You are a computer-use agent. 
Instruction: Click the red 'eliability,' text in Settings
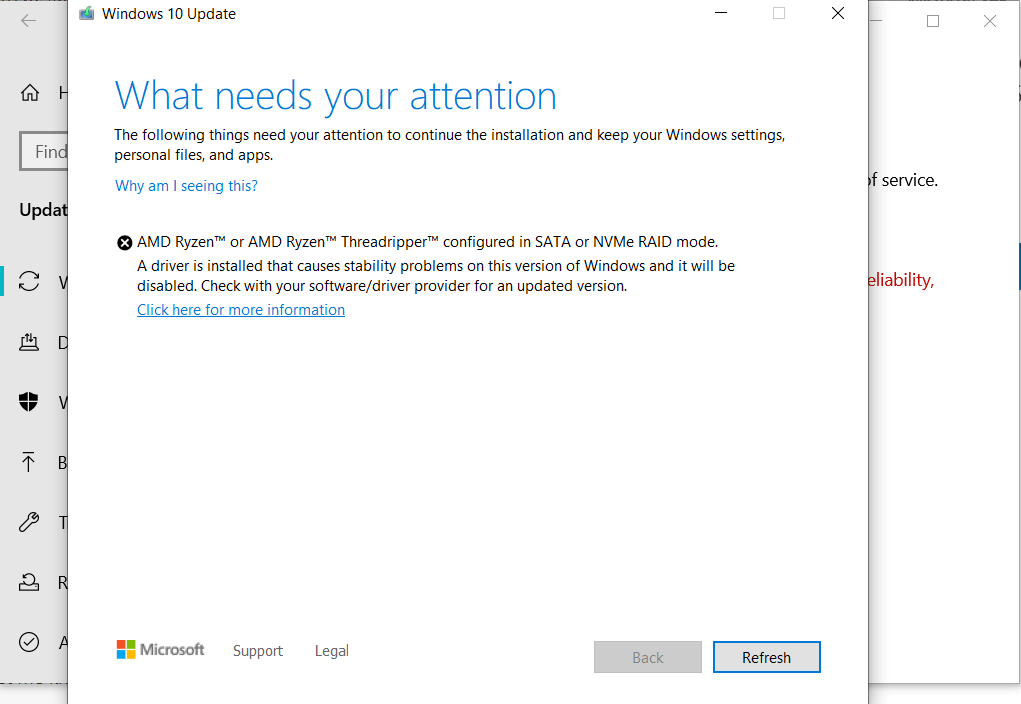click(x=901, y=279)
